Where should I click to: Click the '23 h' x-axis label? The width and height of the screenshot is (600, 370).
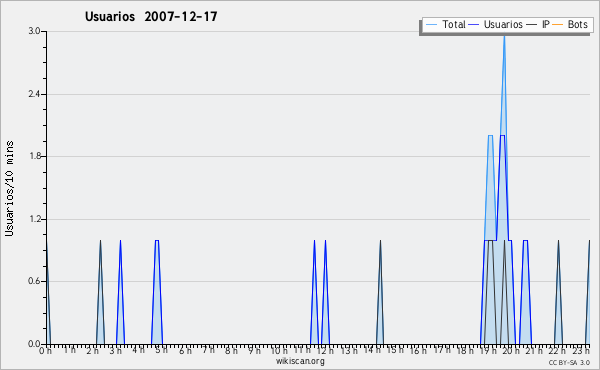pyautogui.click(x=581, y=350)
